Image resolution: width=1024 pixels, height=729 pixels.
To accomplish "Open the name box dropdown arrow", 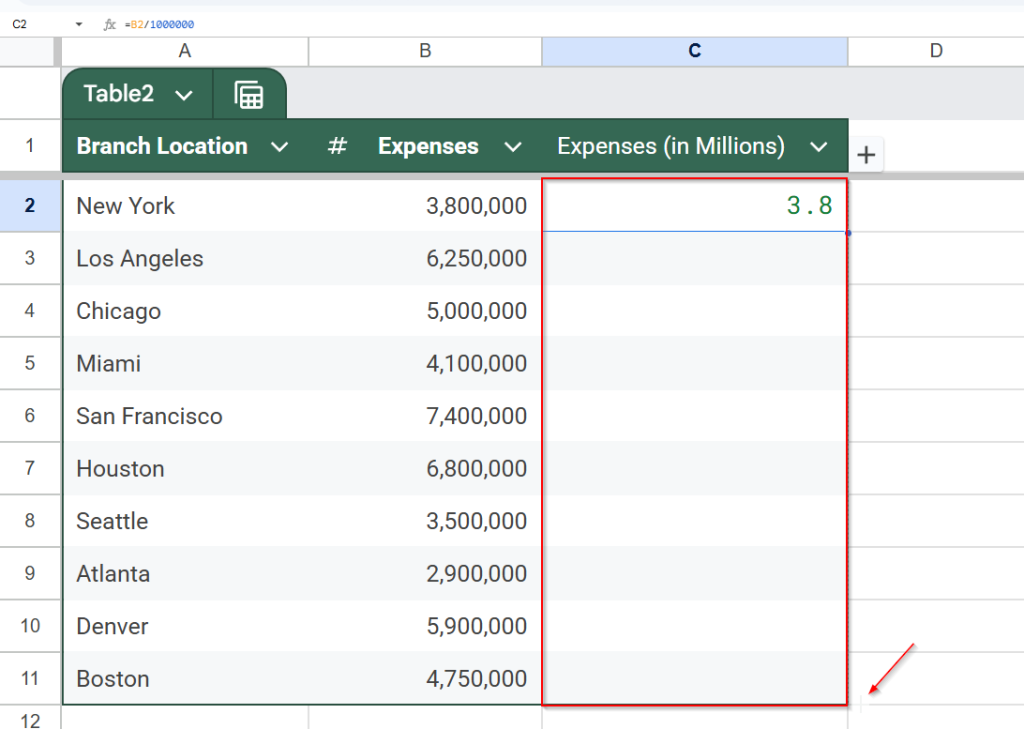I will pos(79,24).
